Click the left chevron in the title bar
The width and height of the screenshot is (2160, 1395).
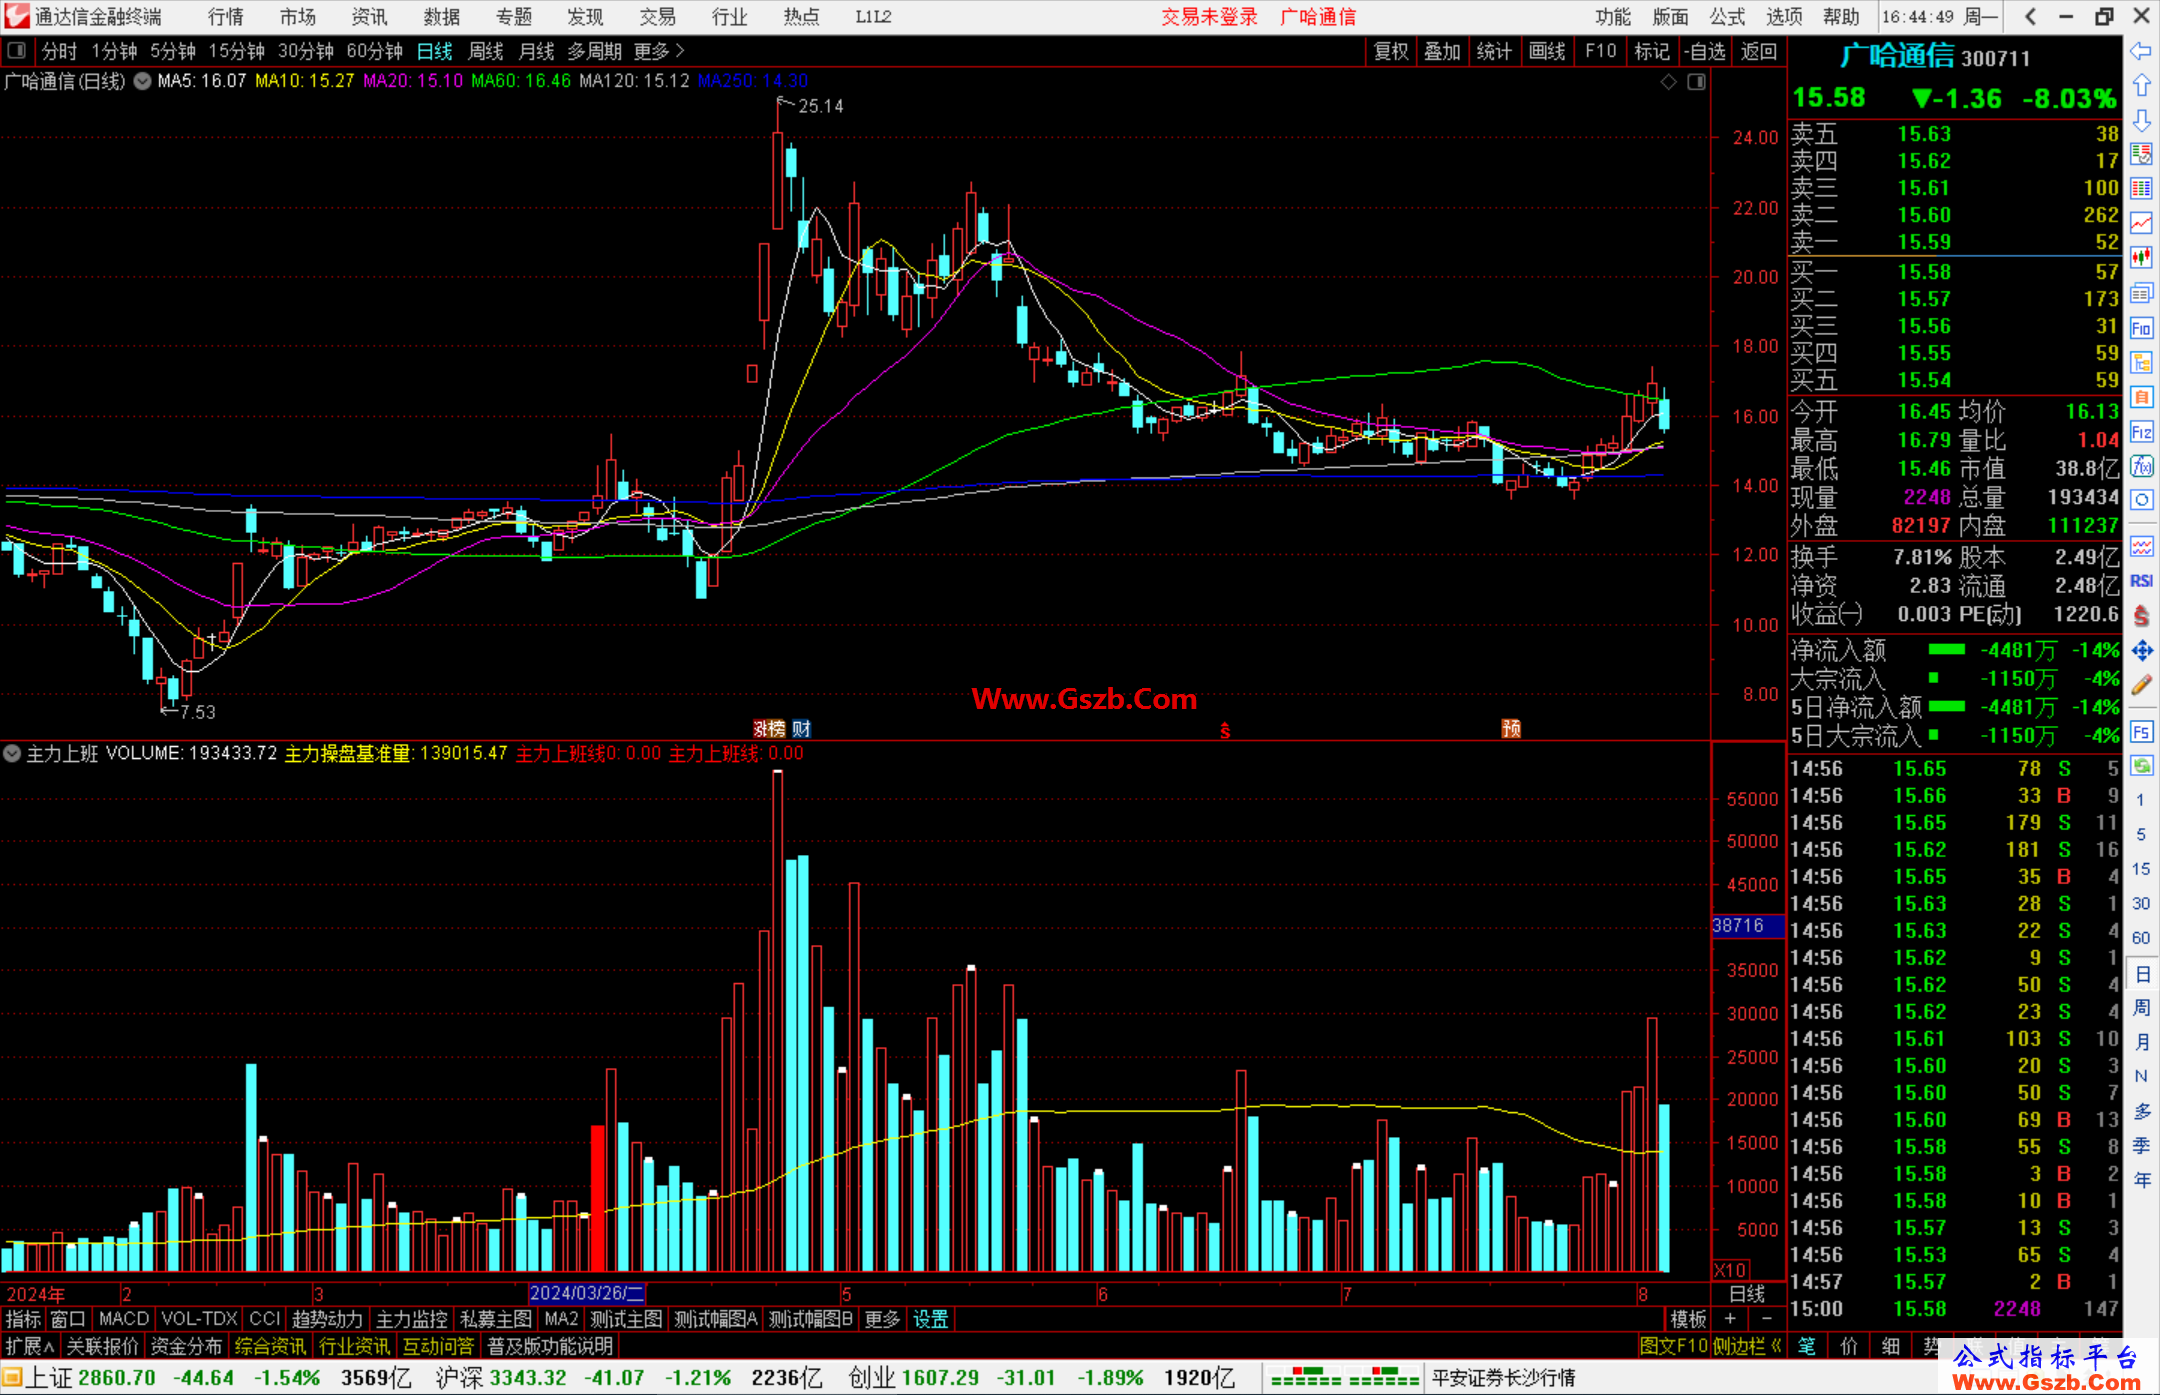pos(2029,16)
